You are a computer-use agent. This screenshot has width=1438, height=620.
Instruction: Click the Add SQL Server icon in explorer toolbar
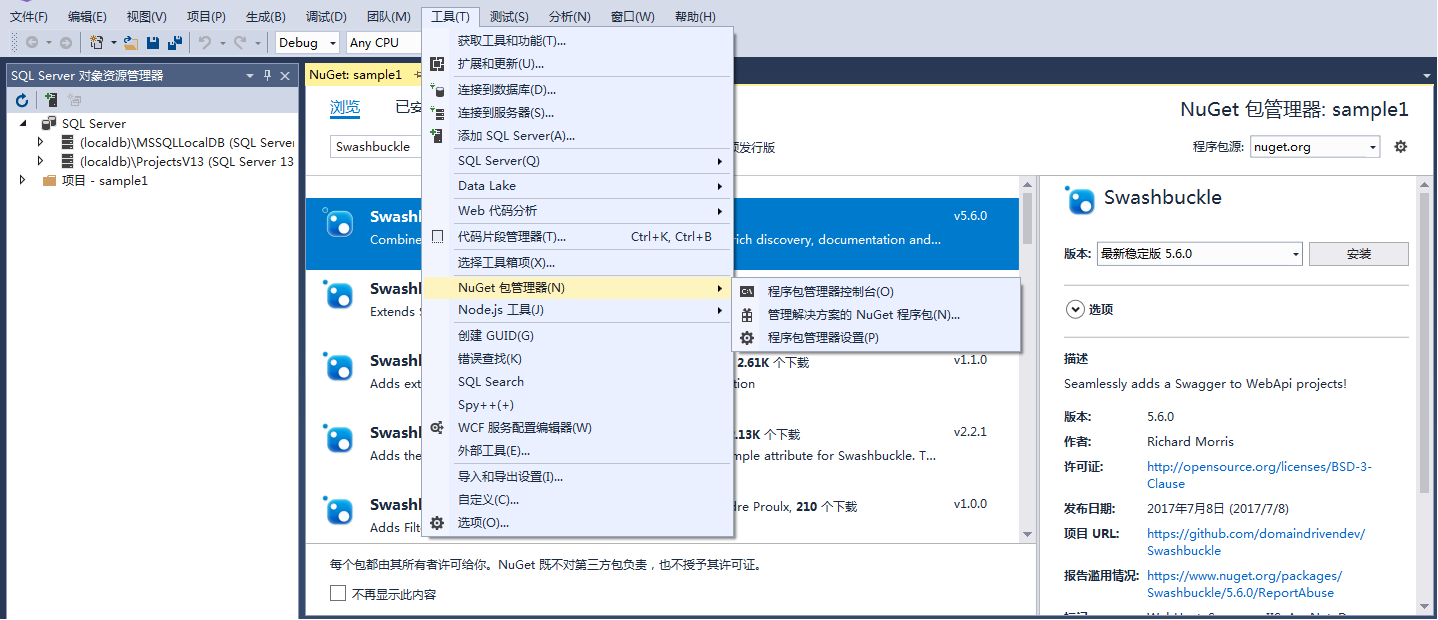50,100
